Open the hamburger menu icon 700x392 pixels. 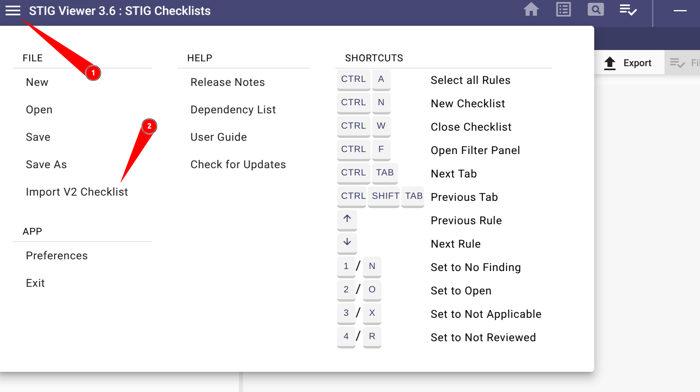13,10
